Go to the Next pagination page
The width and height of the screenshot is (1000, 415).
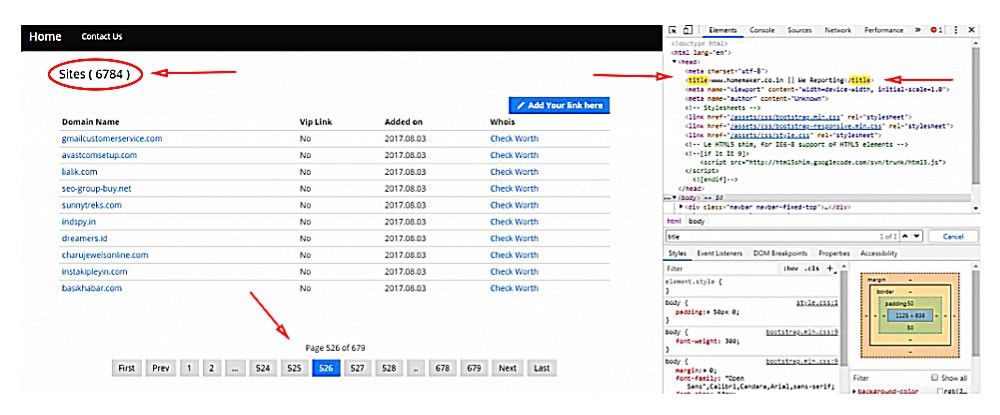click(508, 368)
